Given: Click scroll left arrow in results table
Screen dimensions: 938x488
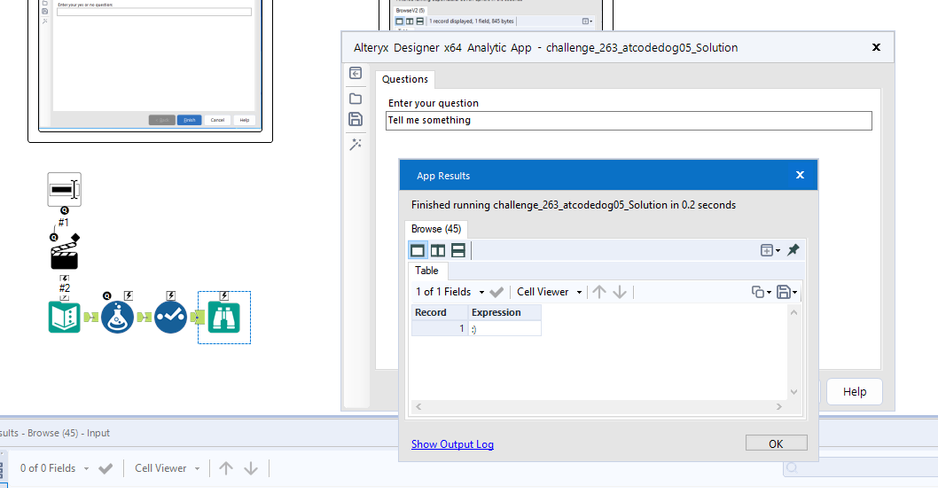Looking at the screenshot, I should pyautogui.click(x=419, y=407).
